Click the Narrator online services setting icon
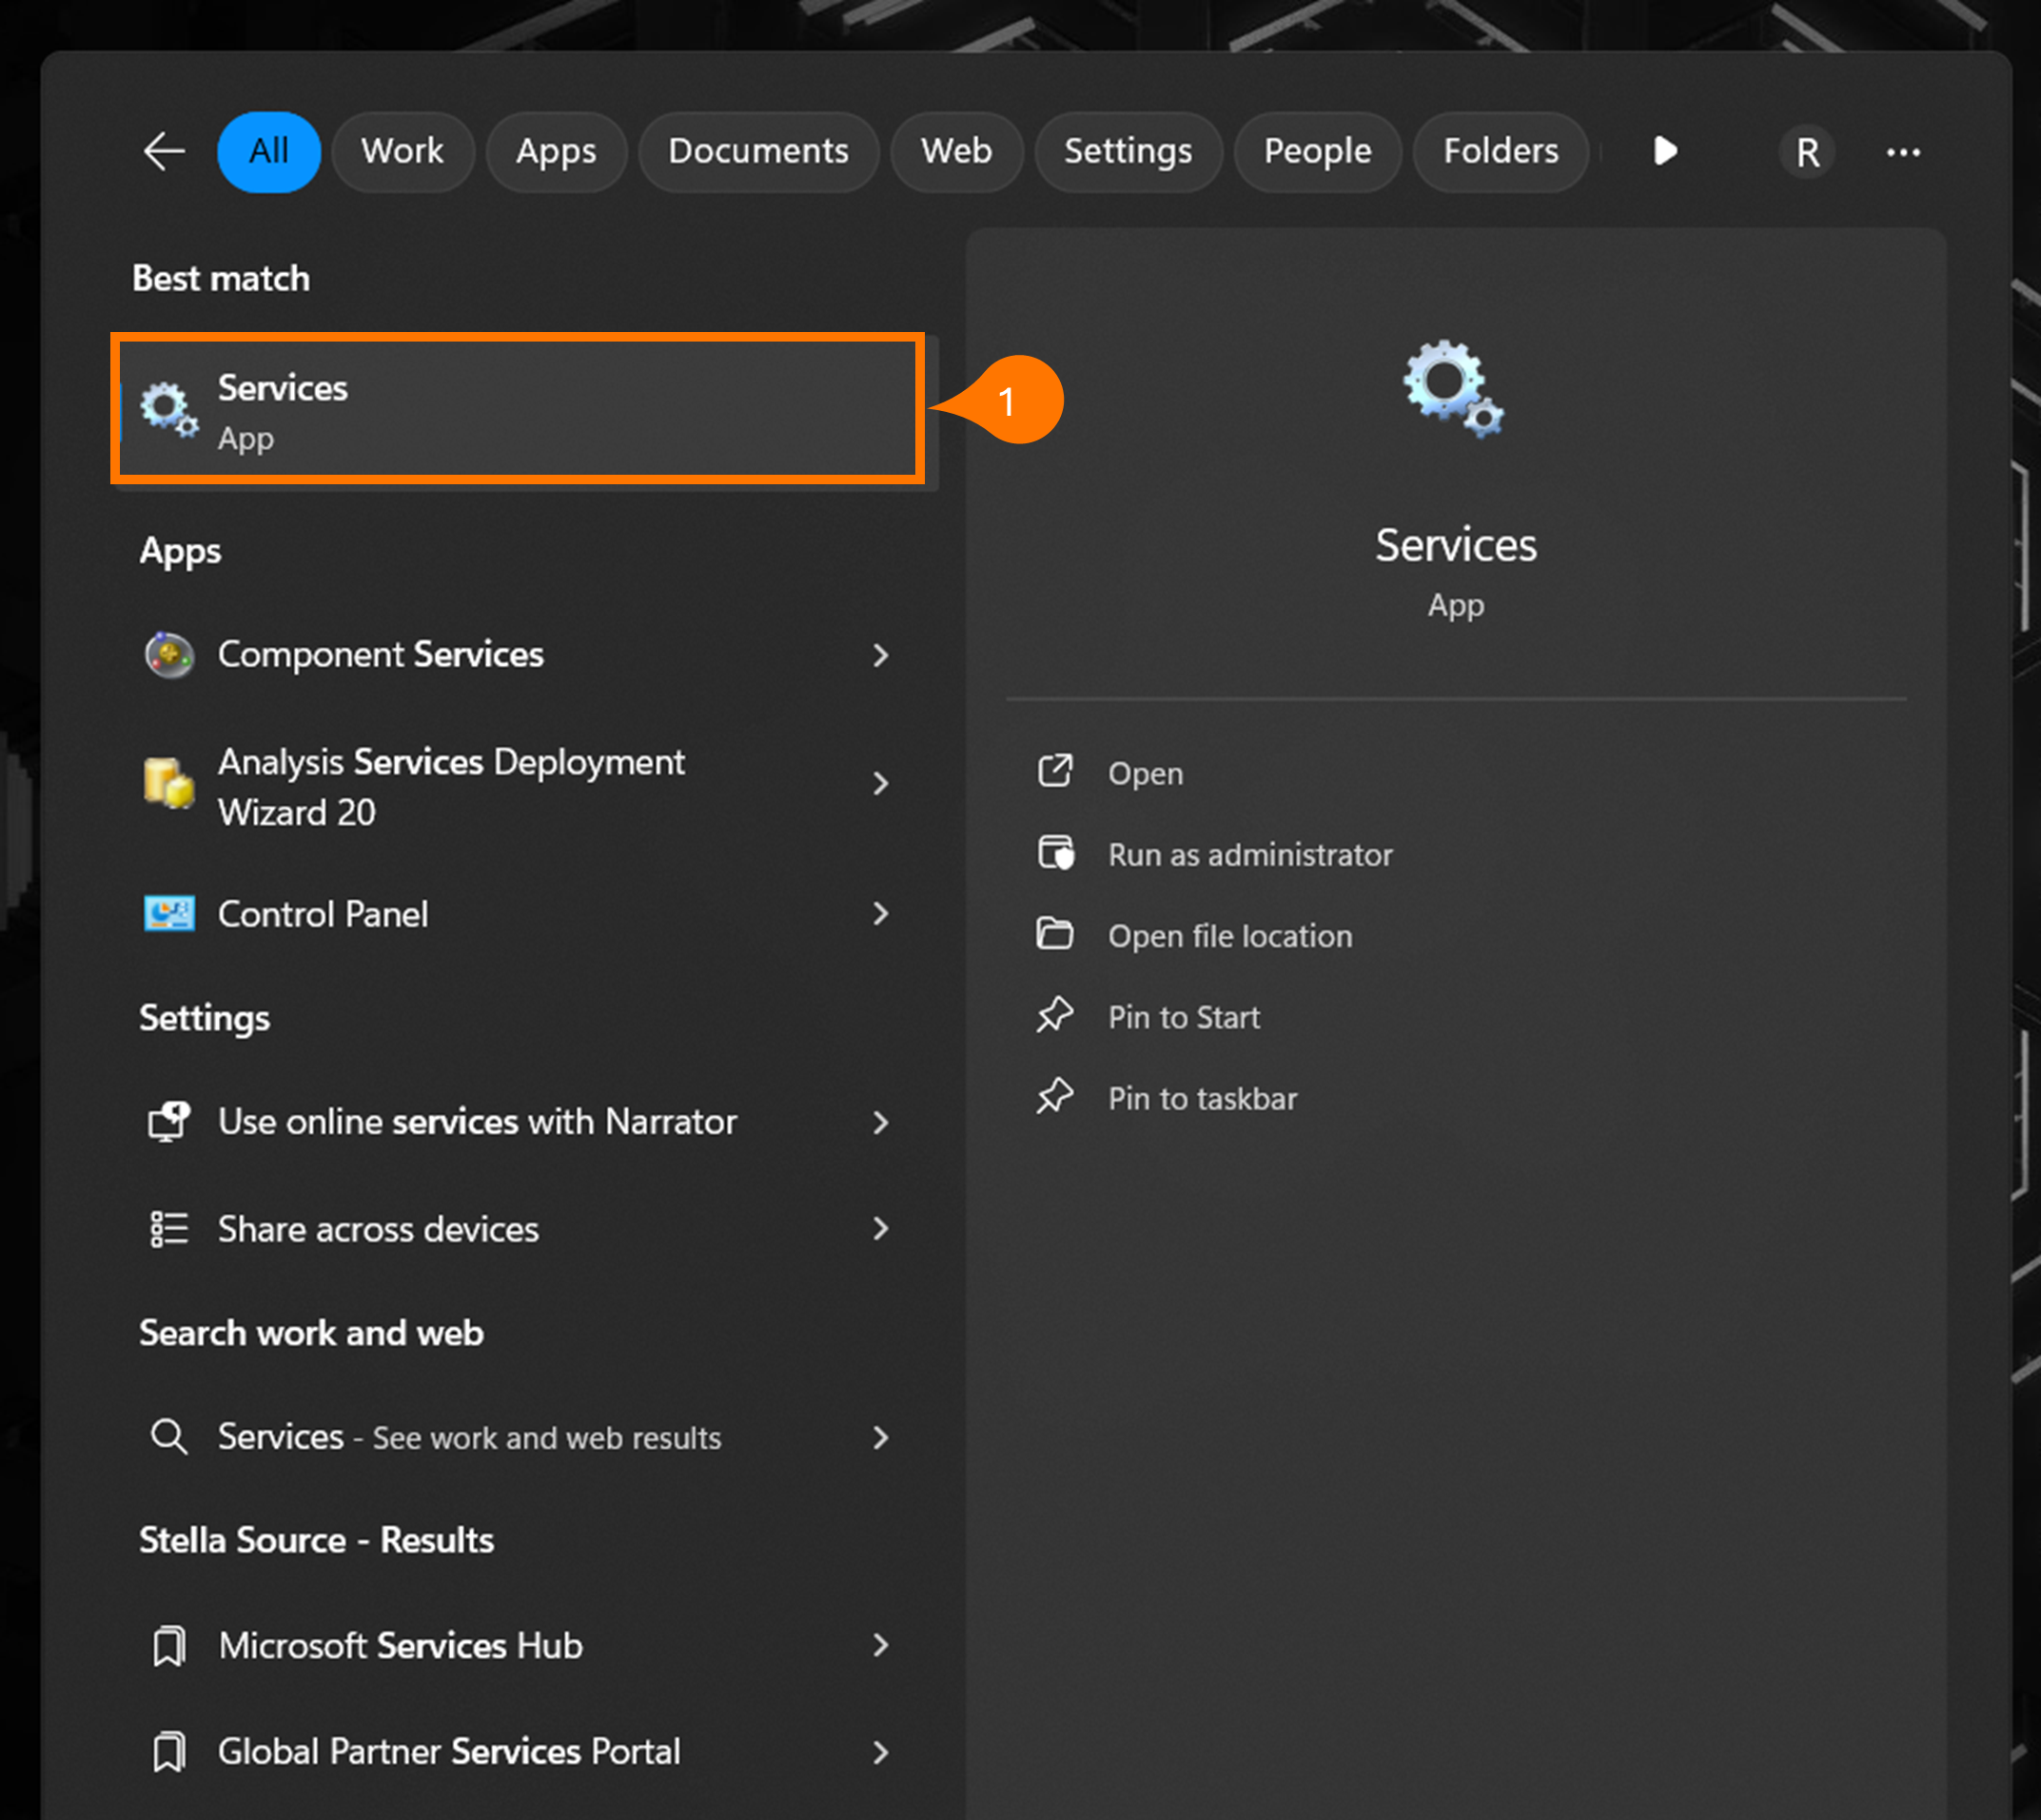 (169, 1122)
